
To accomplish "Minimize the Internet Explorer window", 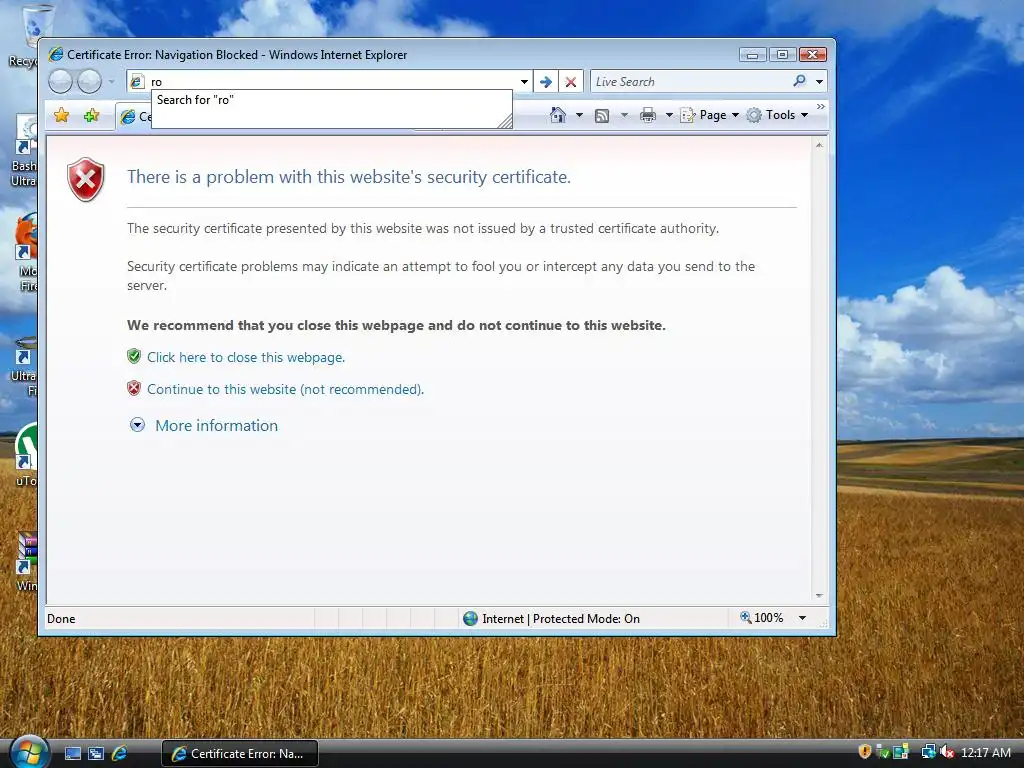I will (x=752, y=55).
